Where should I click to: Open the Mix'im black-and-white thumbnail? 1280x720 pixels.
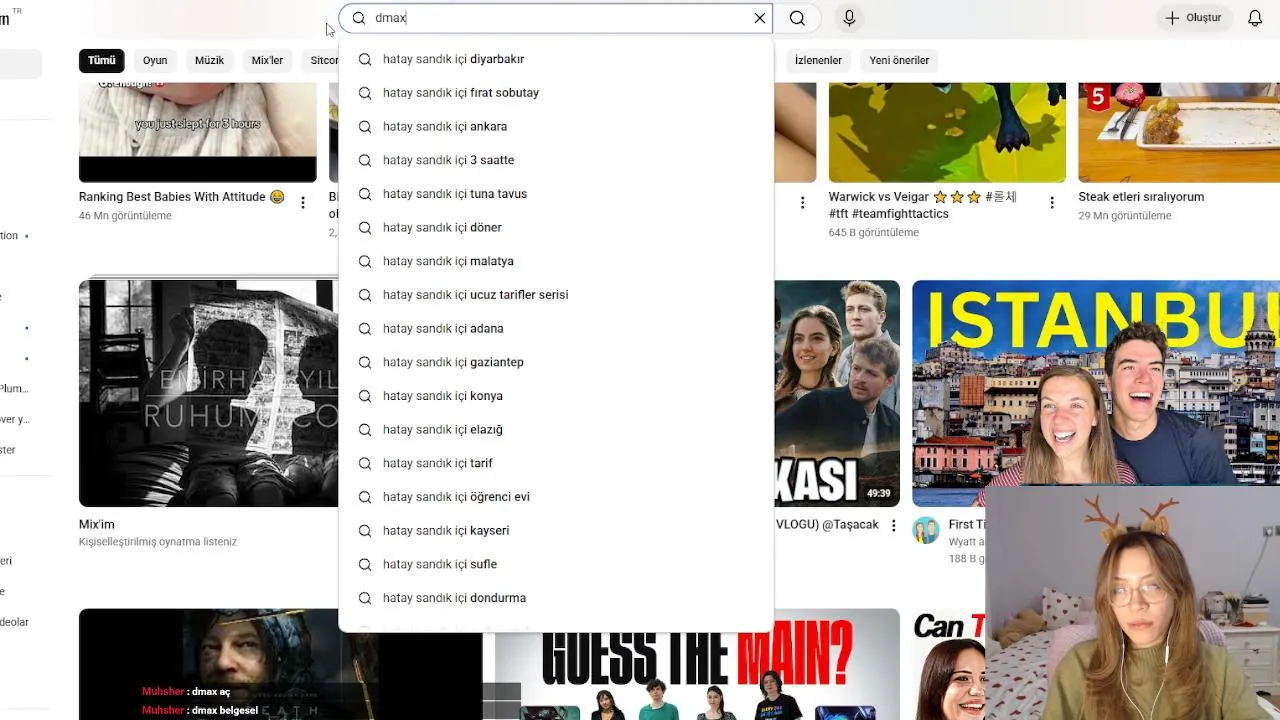(208, 393)
